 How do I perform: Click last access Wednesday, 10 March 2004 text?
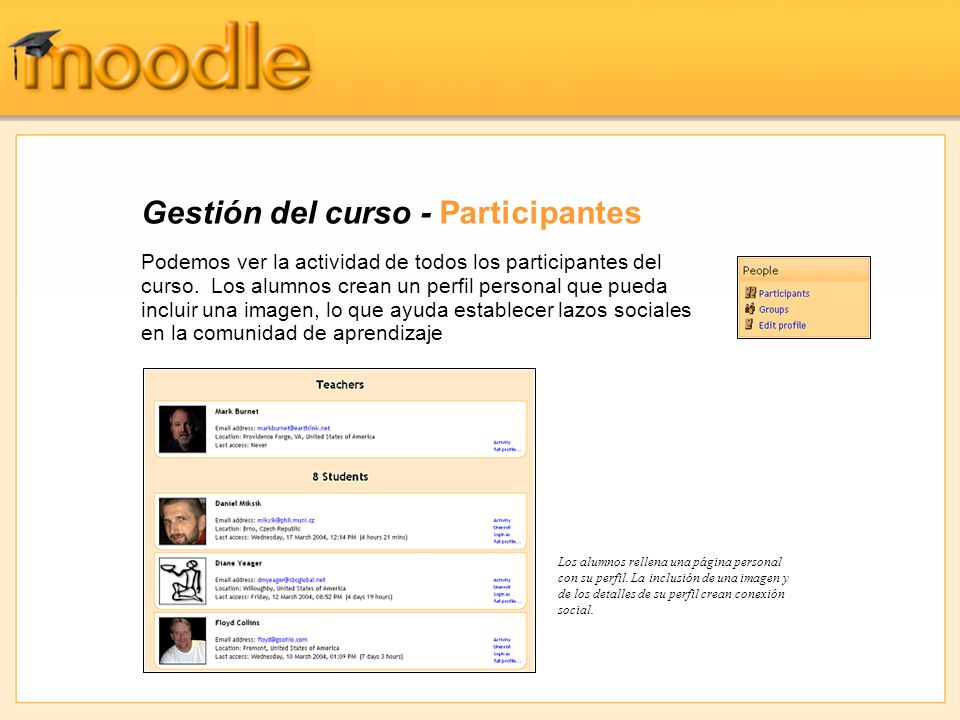[x=309, y=656]
